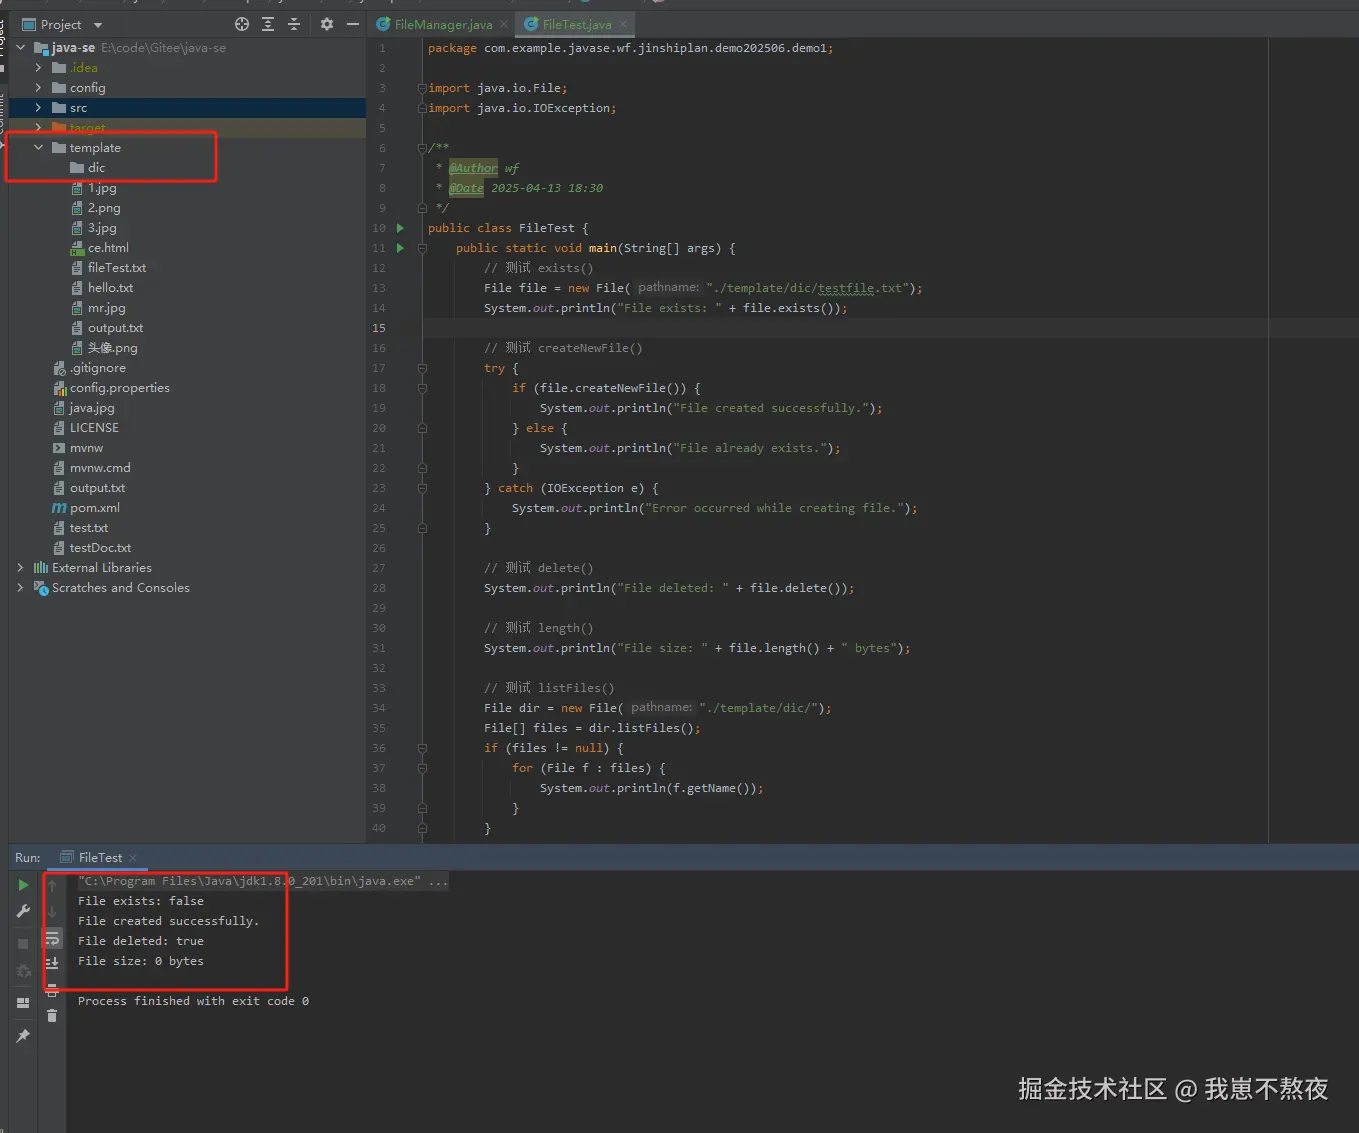This screenshot has width=1359, height=1133.
Task: Expand the src folder
Action: (x=39, y=108)
